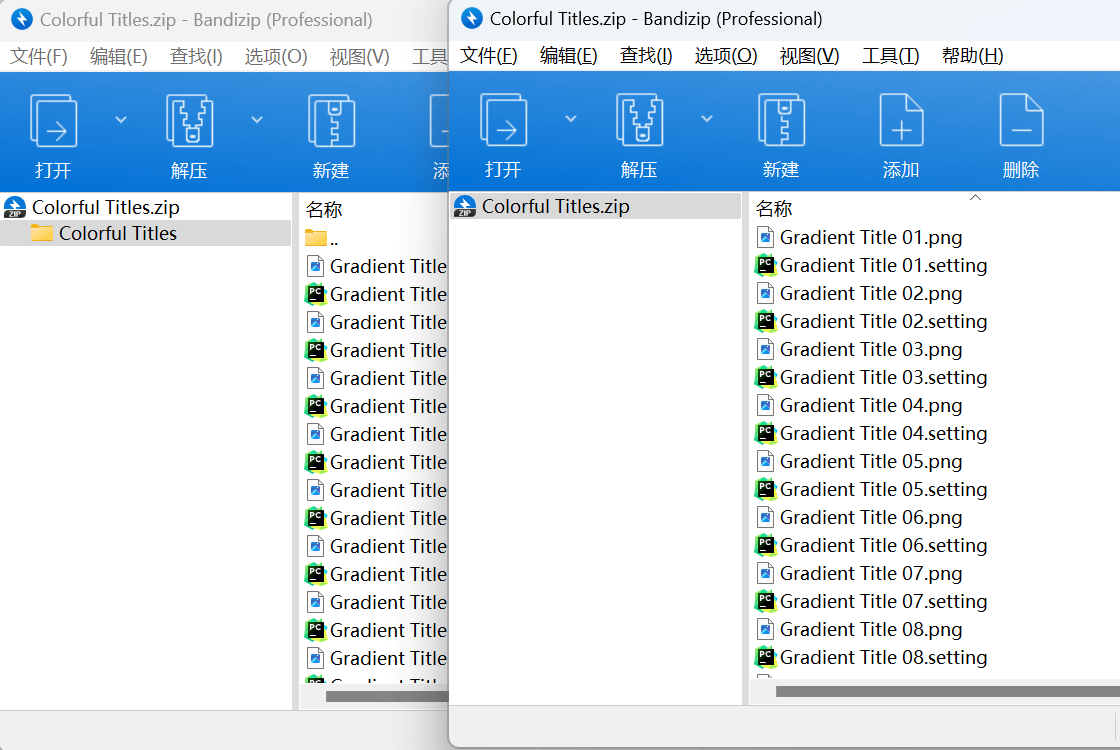Click the 打开 icon in the background window
This screenshot has height=750, width=1120.
pos(53,120)
